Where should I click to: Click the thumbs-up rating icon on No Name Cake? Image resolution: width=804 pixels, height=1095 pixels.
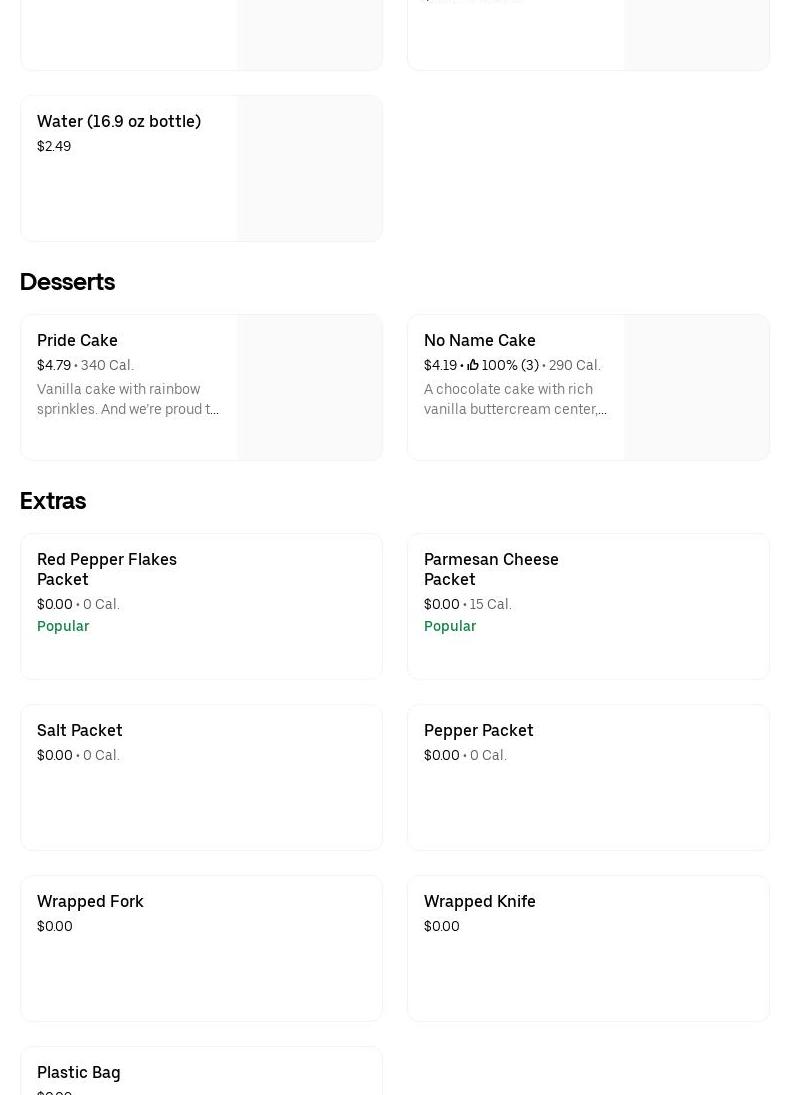[x=473, y=365]
